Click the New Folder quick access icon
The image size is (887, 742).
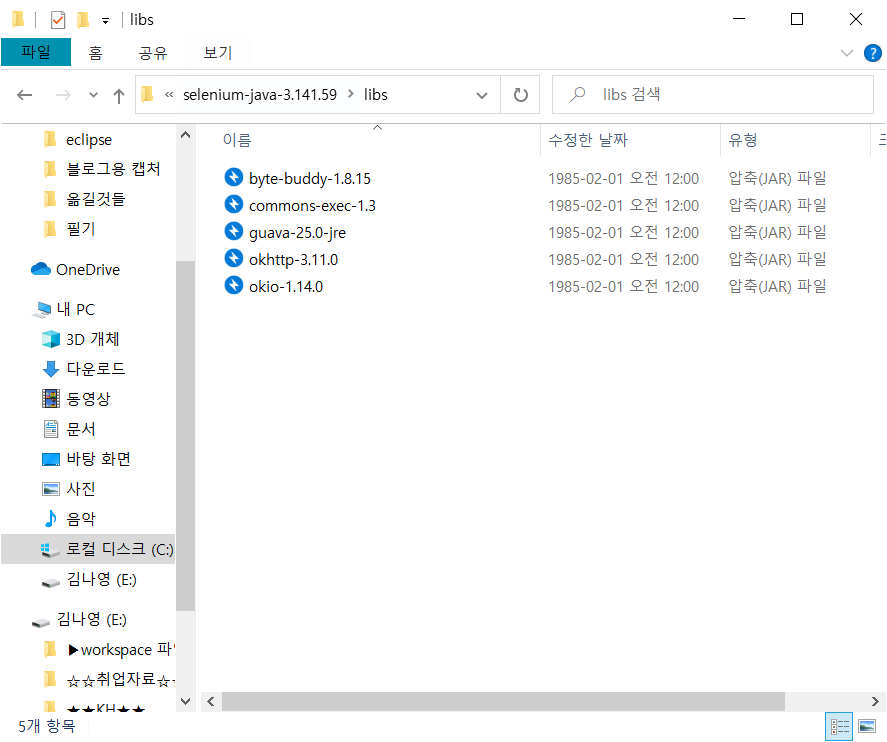click(83, 20)
